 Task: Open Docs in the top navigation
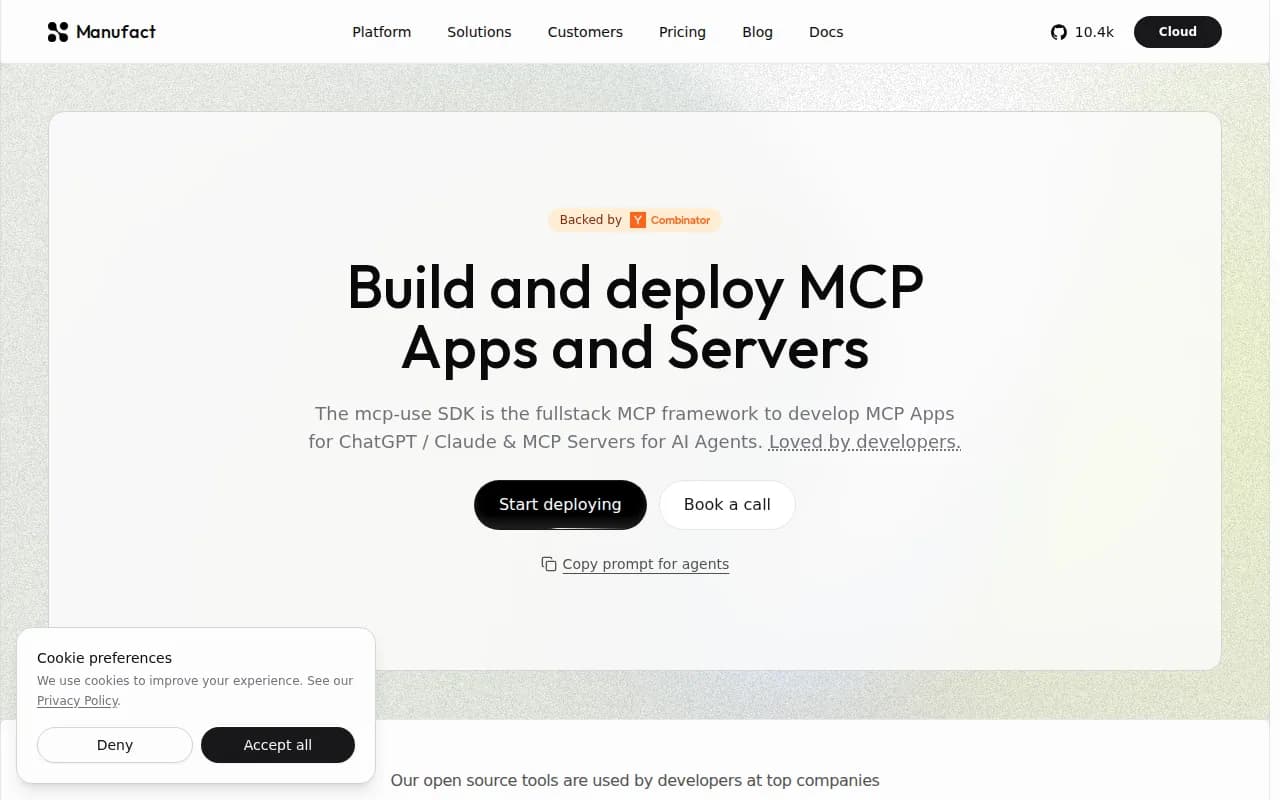point(826,32)
